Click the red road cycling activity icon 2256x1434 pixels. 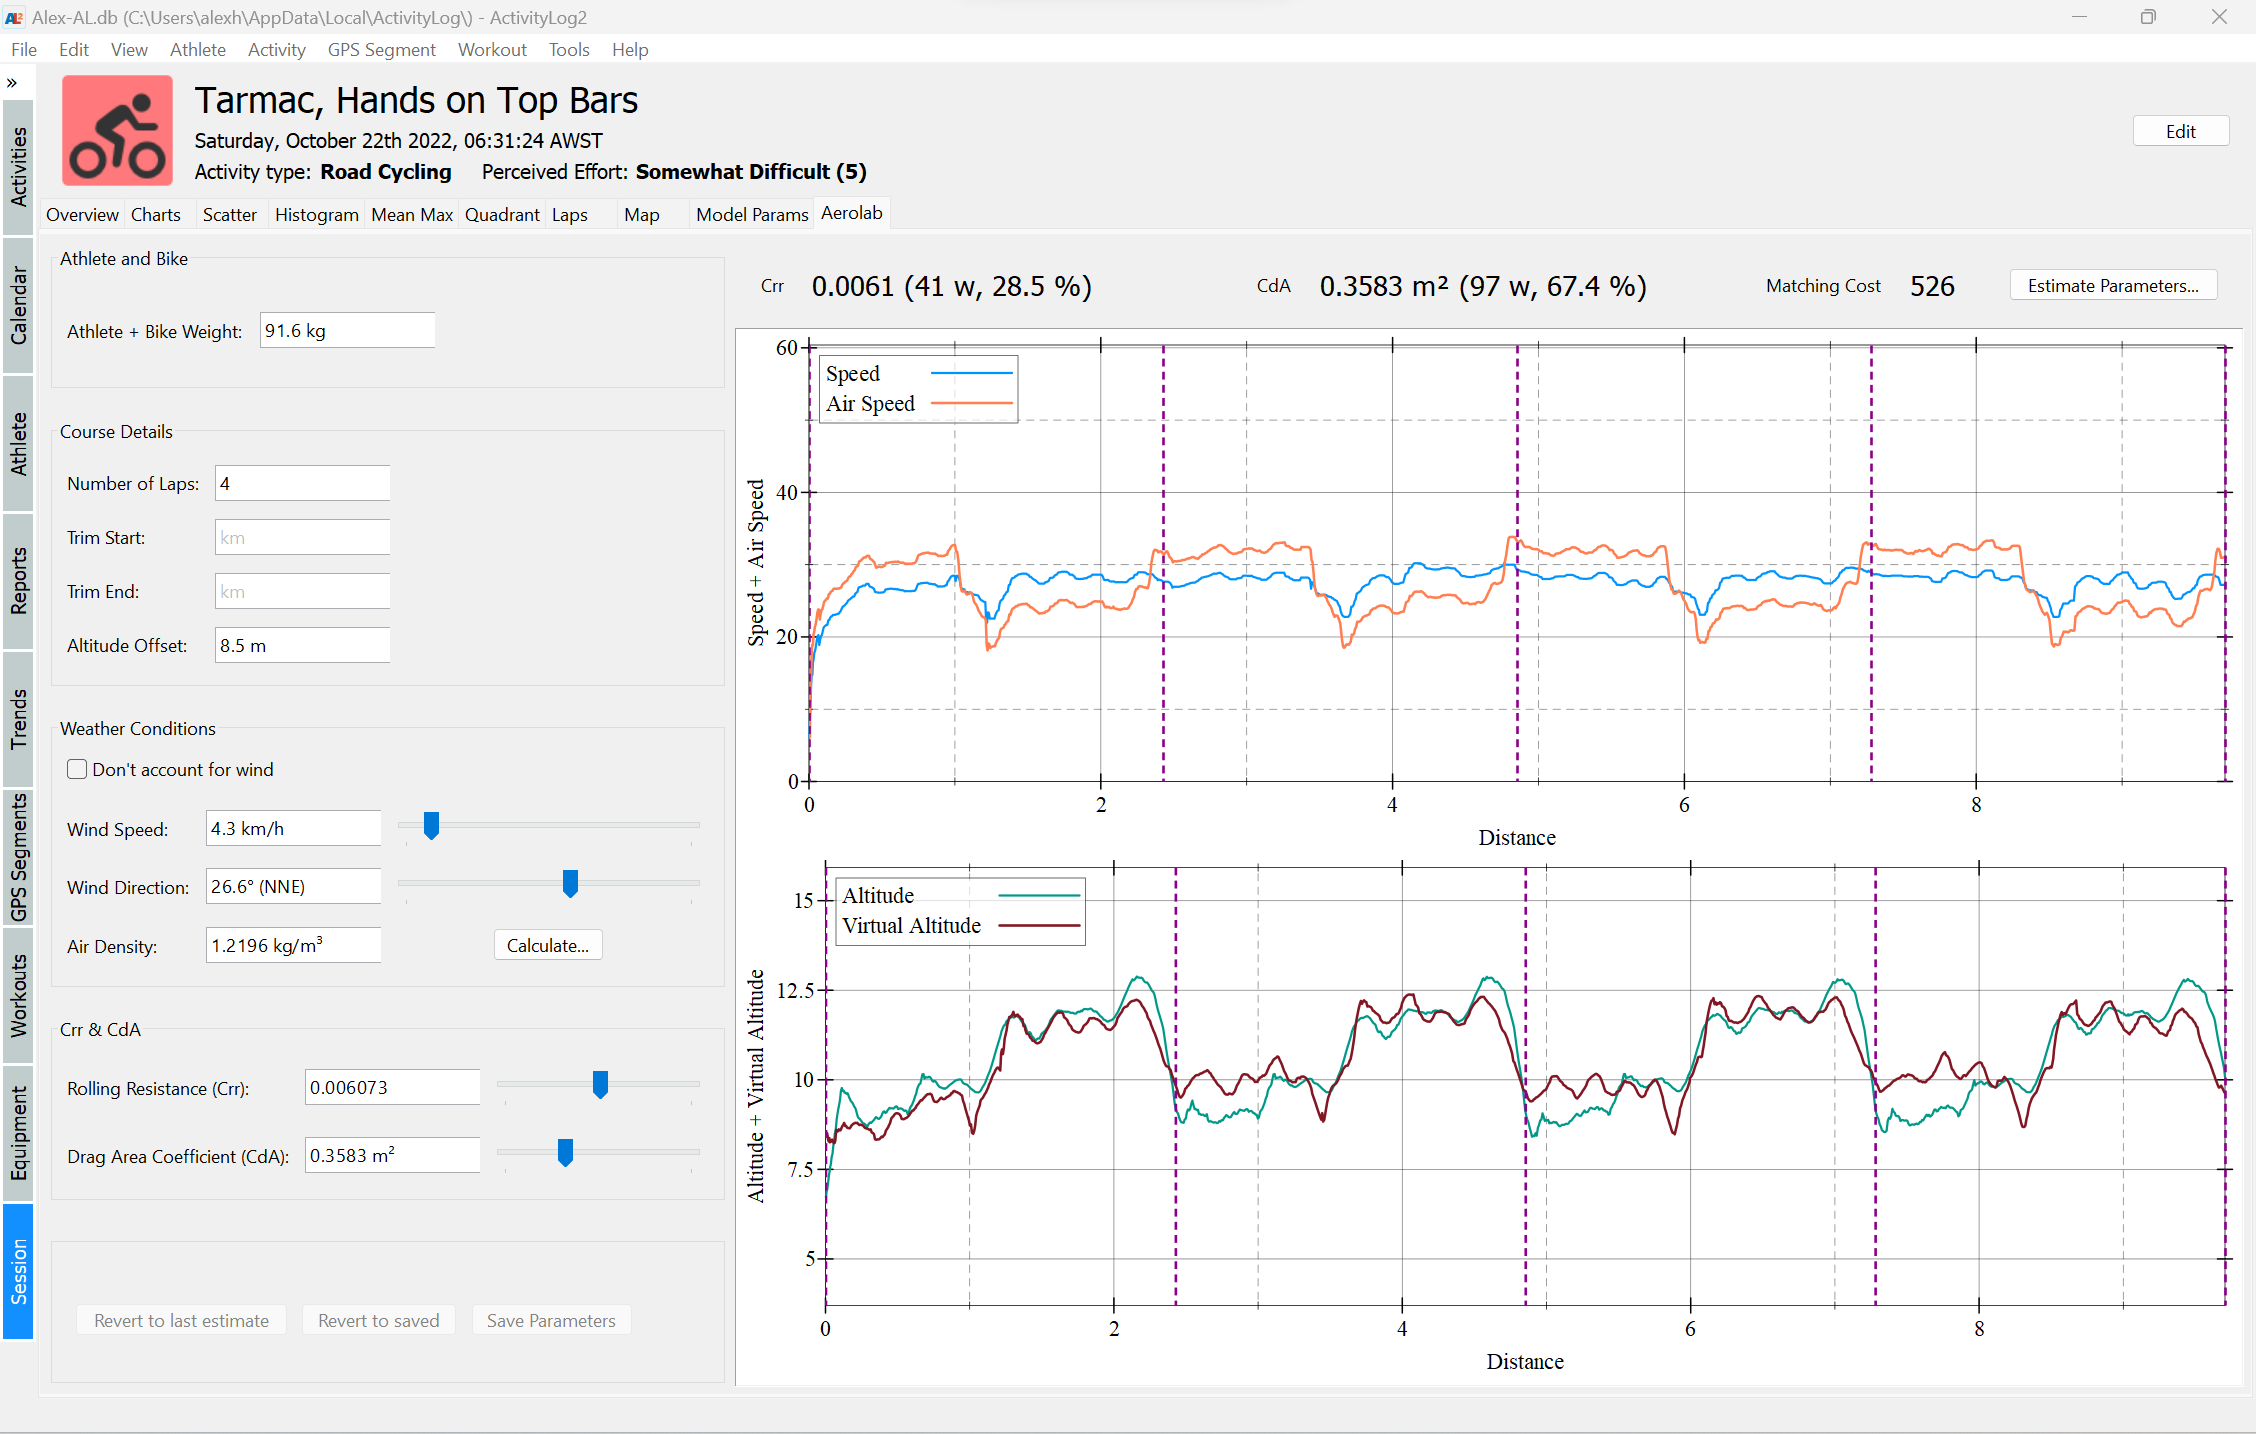(117, 130)
